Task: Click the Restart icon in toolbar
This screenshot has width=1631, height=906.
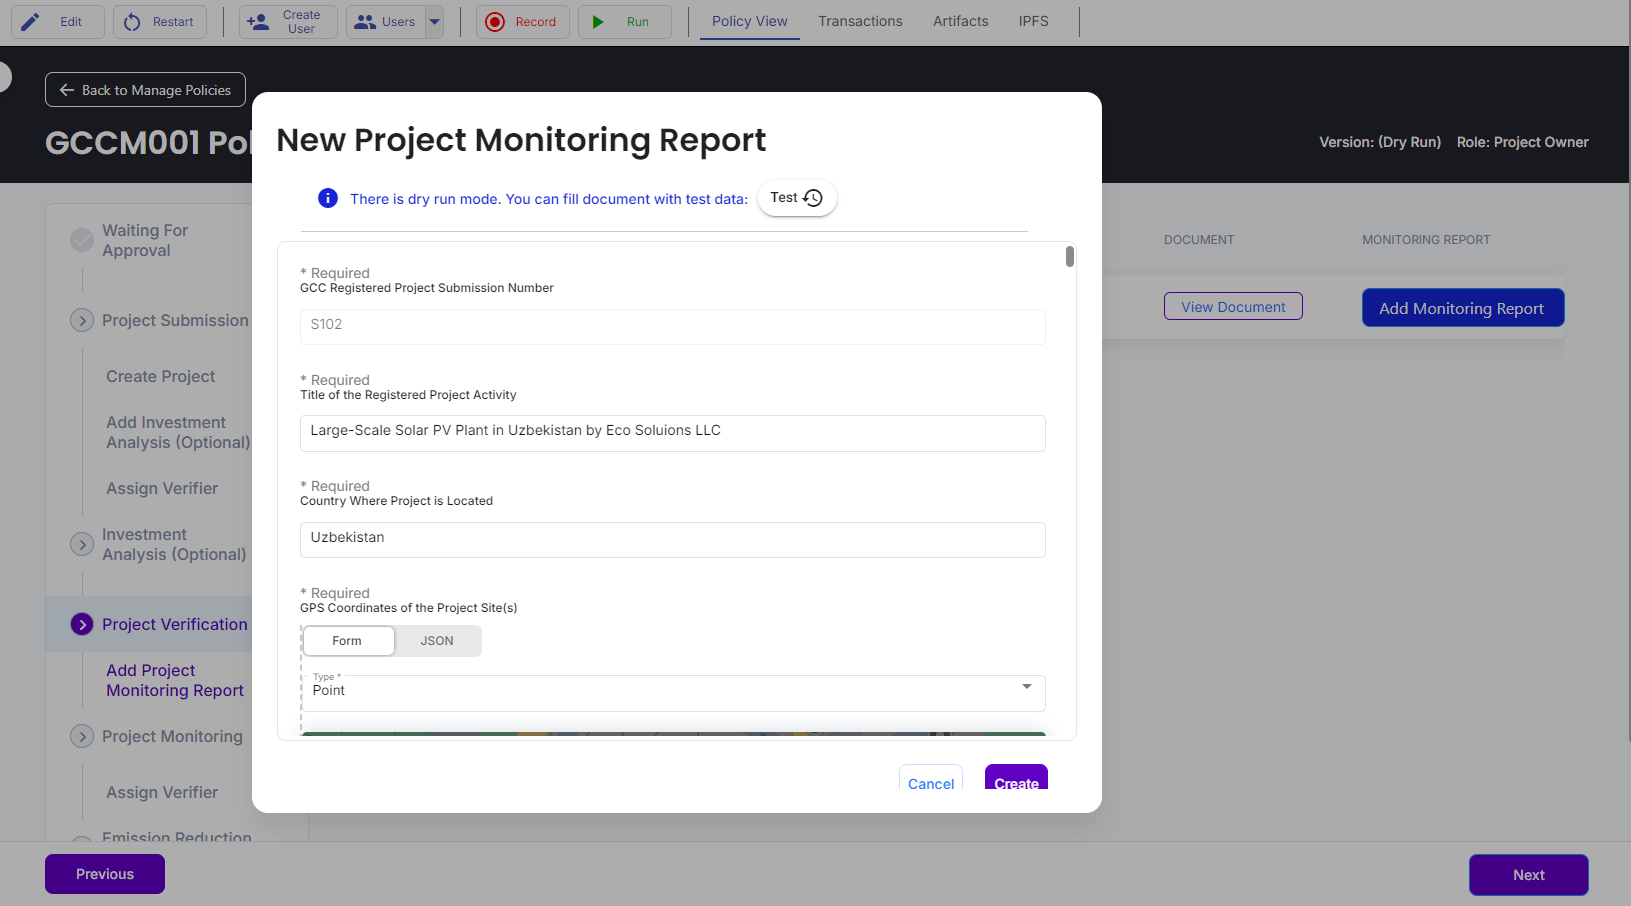Action: pyautogui.click(x=133, y=22)
